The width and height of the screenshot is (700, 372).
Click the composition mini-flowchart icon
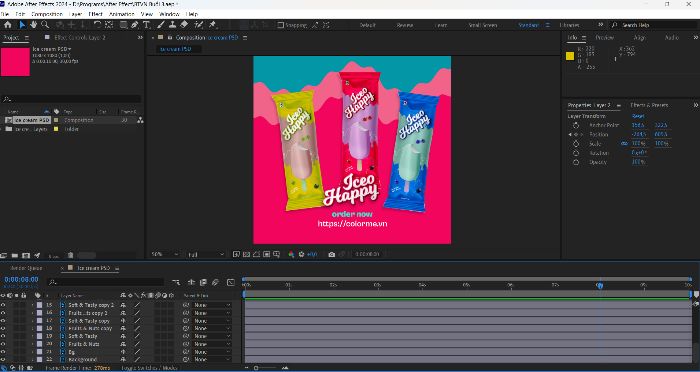(x=176, y=282)
